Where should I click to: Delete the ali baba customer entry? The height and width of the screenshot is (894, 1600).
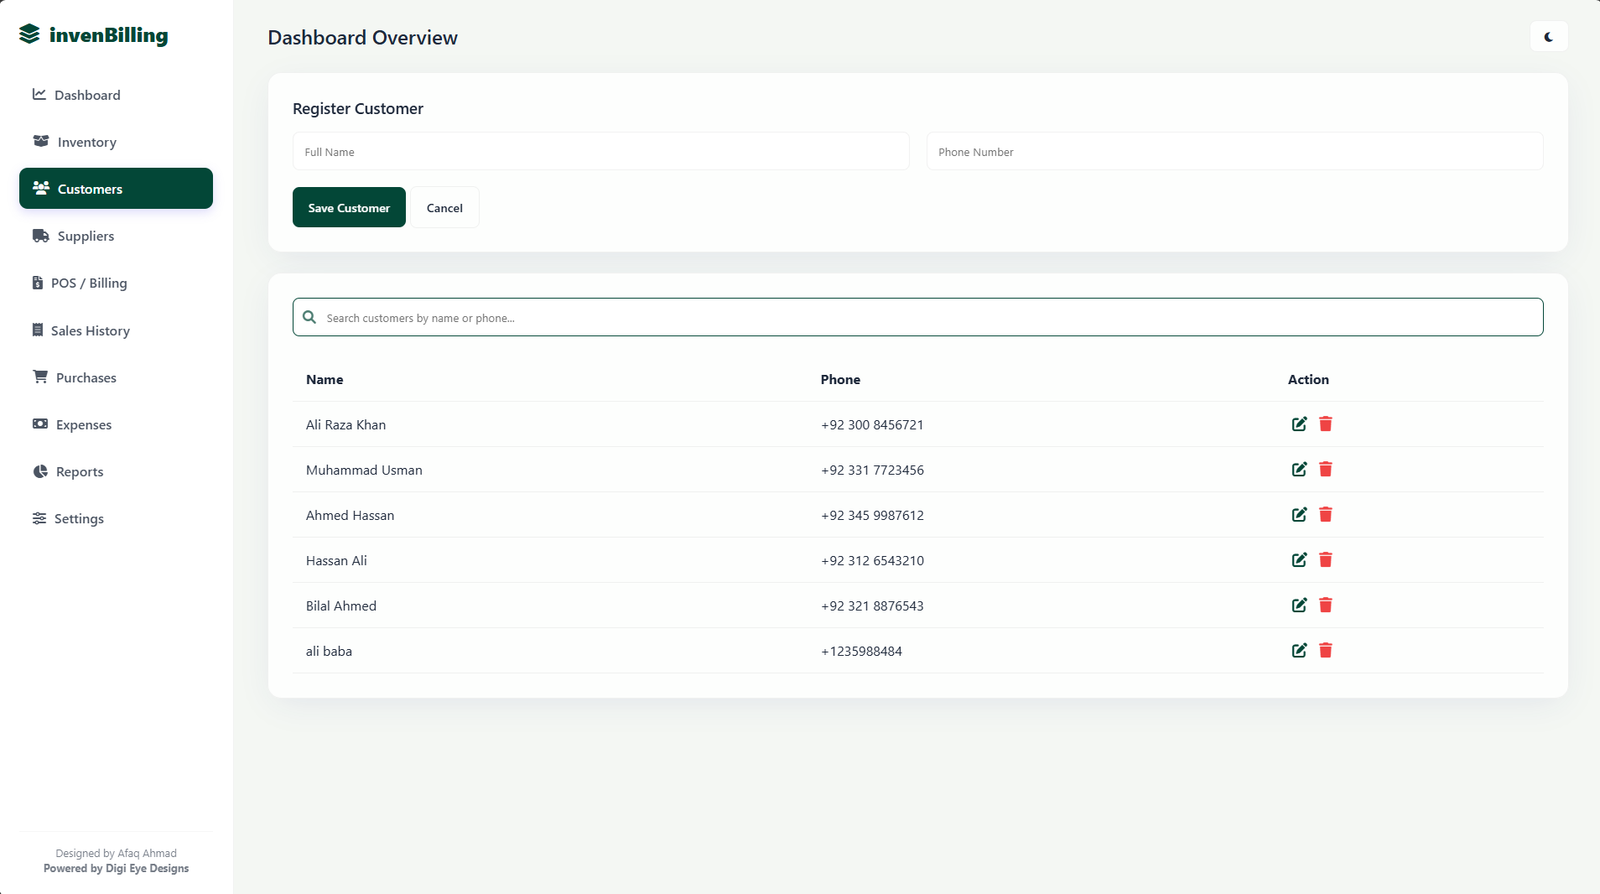point(1325,651)
